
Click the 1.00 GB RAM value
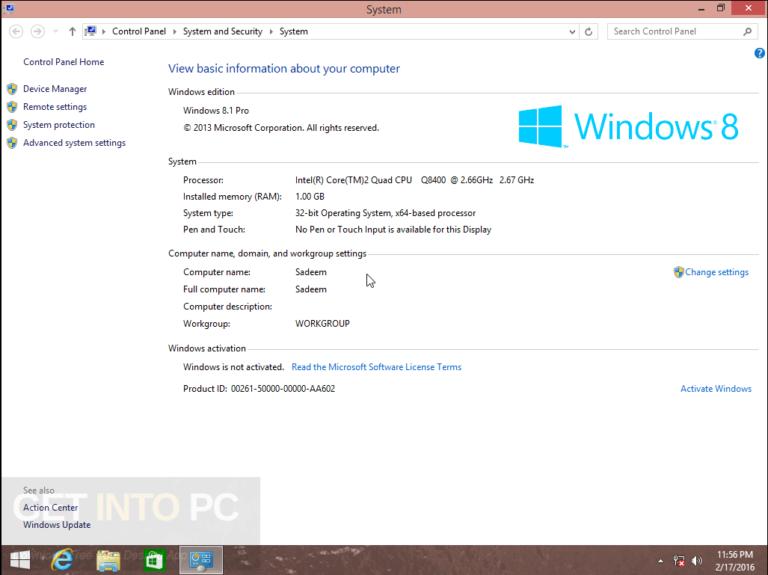(x=310, y=197)
